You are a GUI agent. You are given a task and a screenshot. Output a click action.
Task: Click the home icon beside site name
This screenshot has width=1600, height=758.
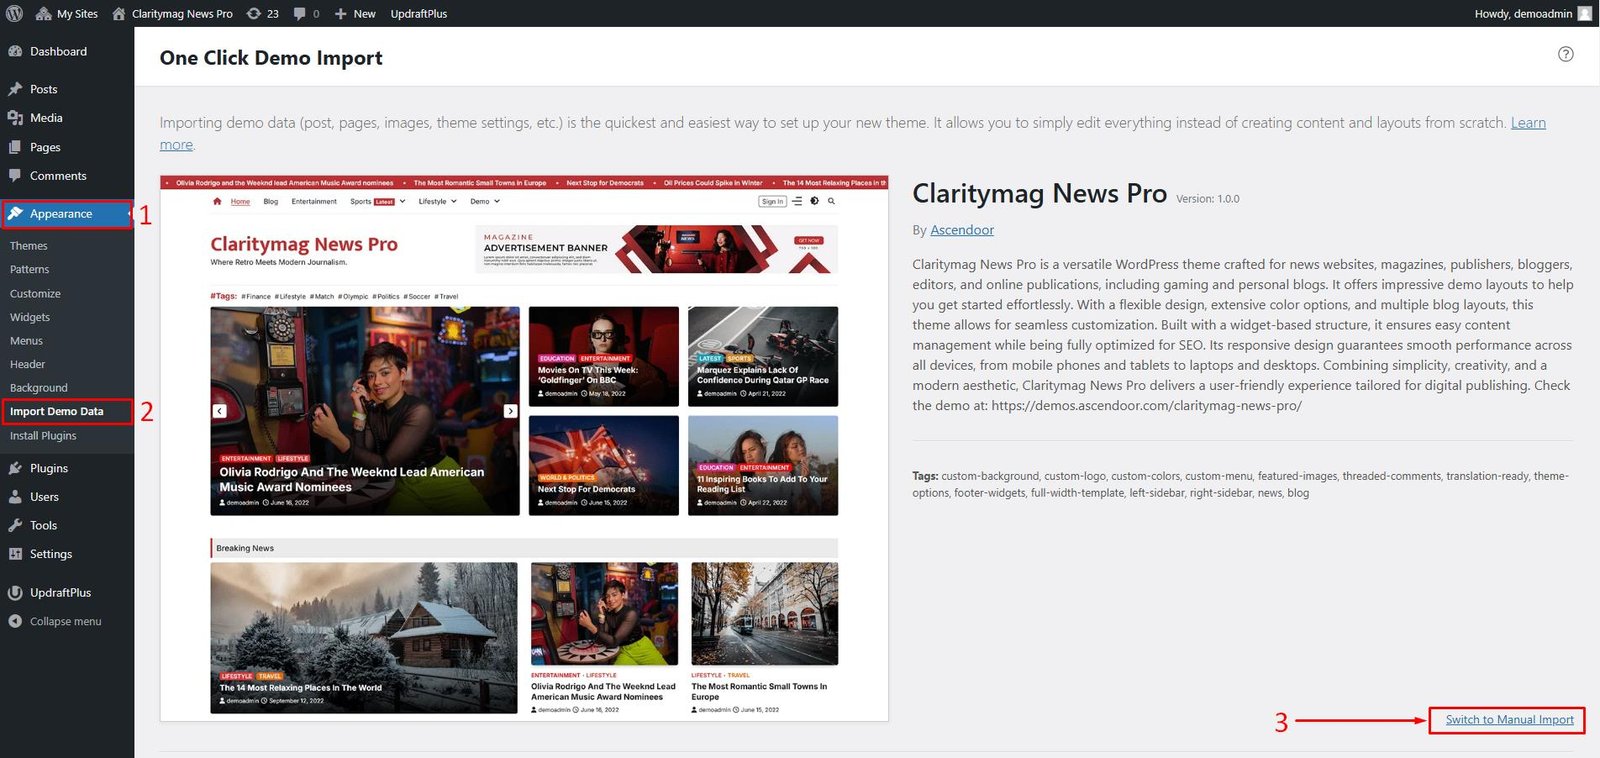tap(119, 14)
